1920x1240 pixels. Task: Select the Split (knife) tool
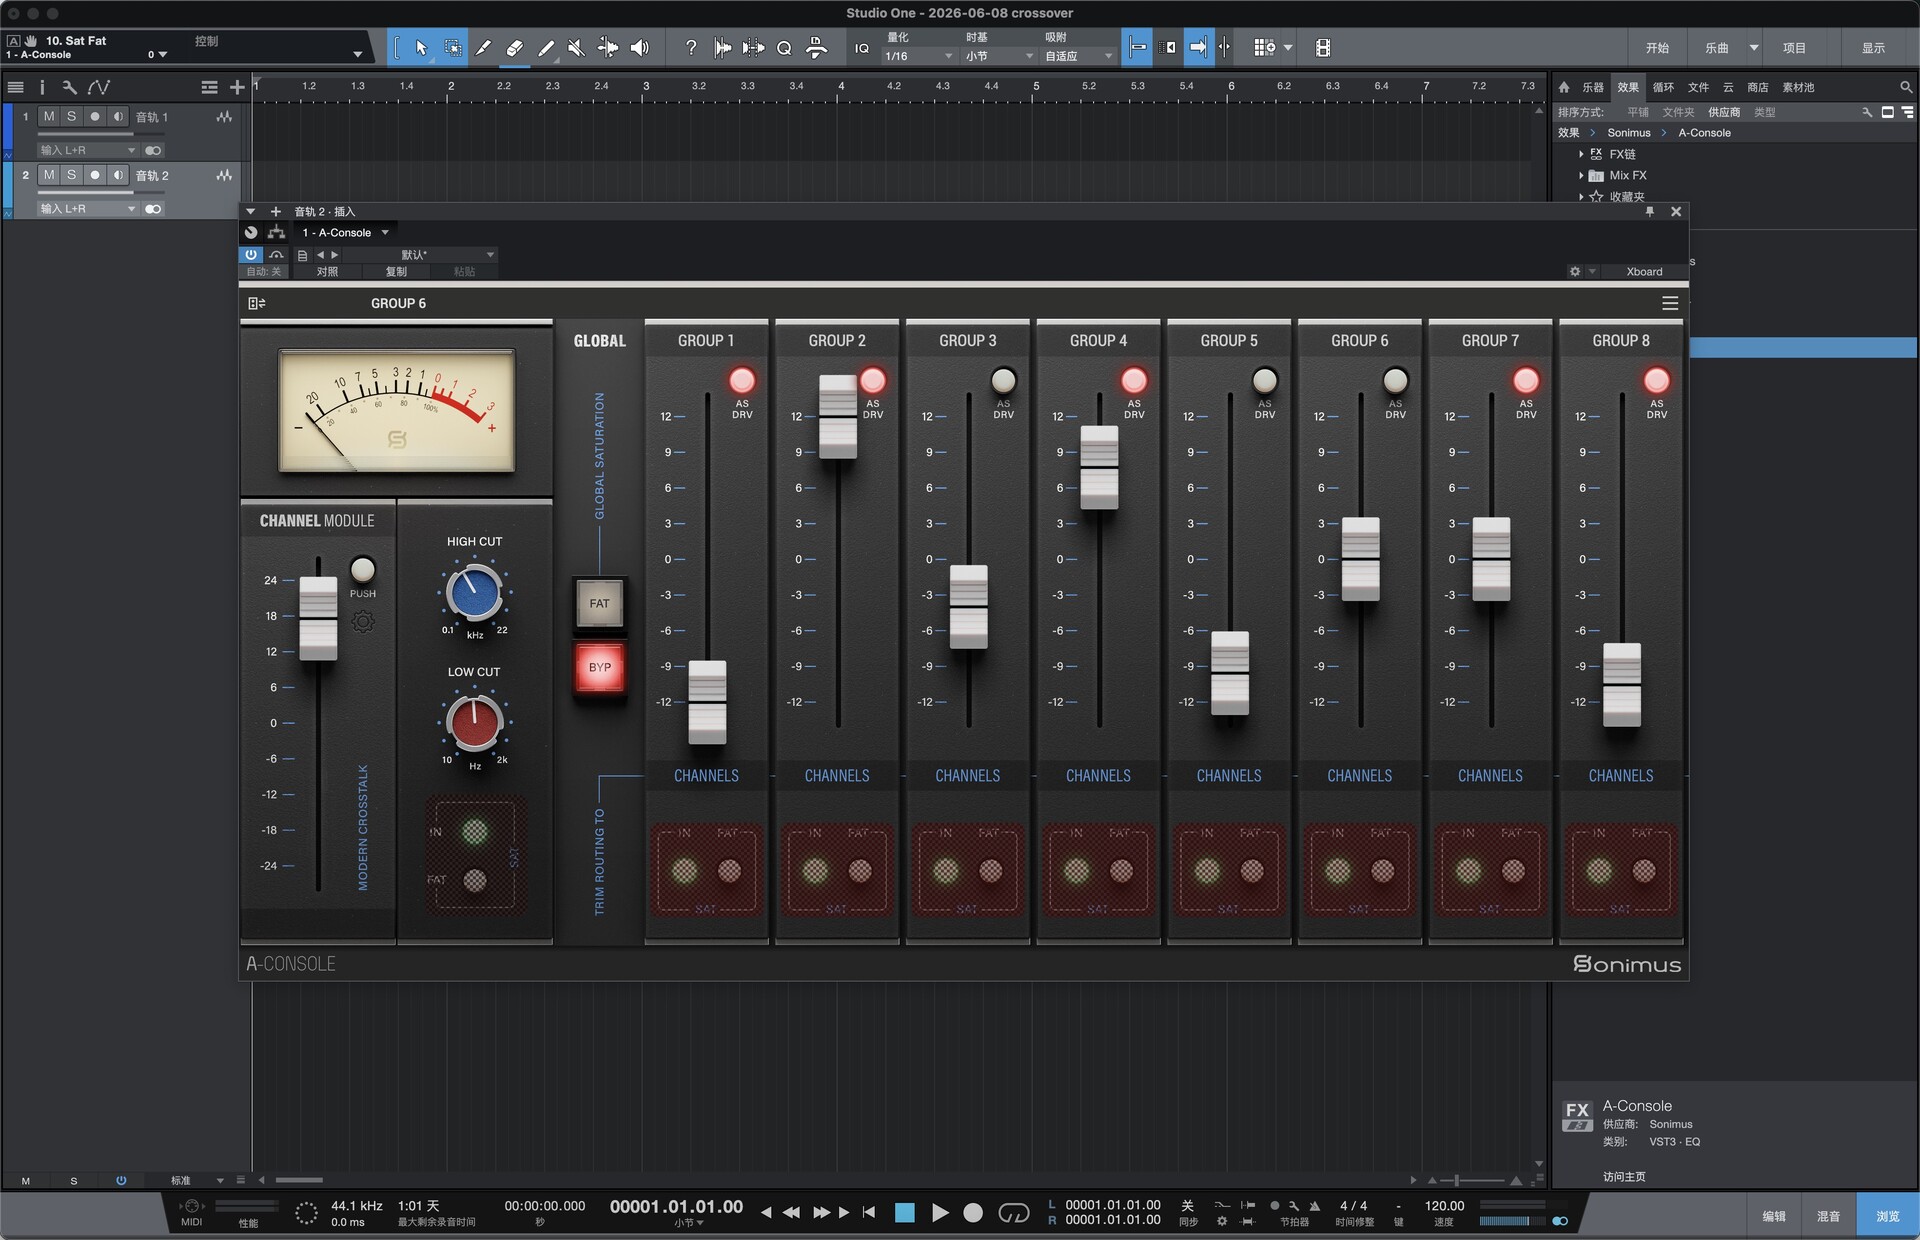coord(483,48)
